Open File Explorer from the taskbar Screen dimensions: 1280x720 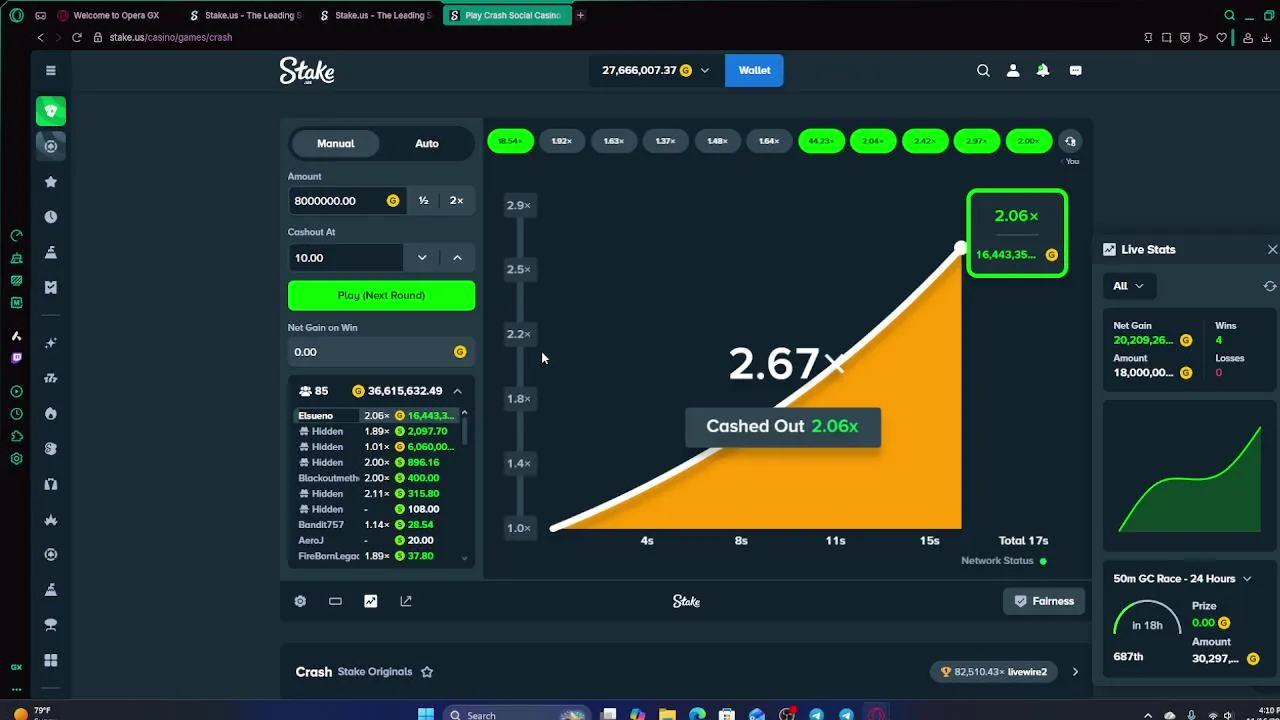click(x=667, y=714)
